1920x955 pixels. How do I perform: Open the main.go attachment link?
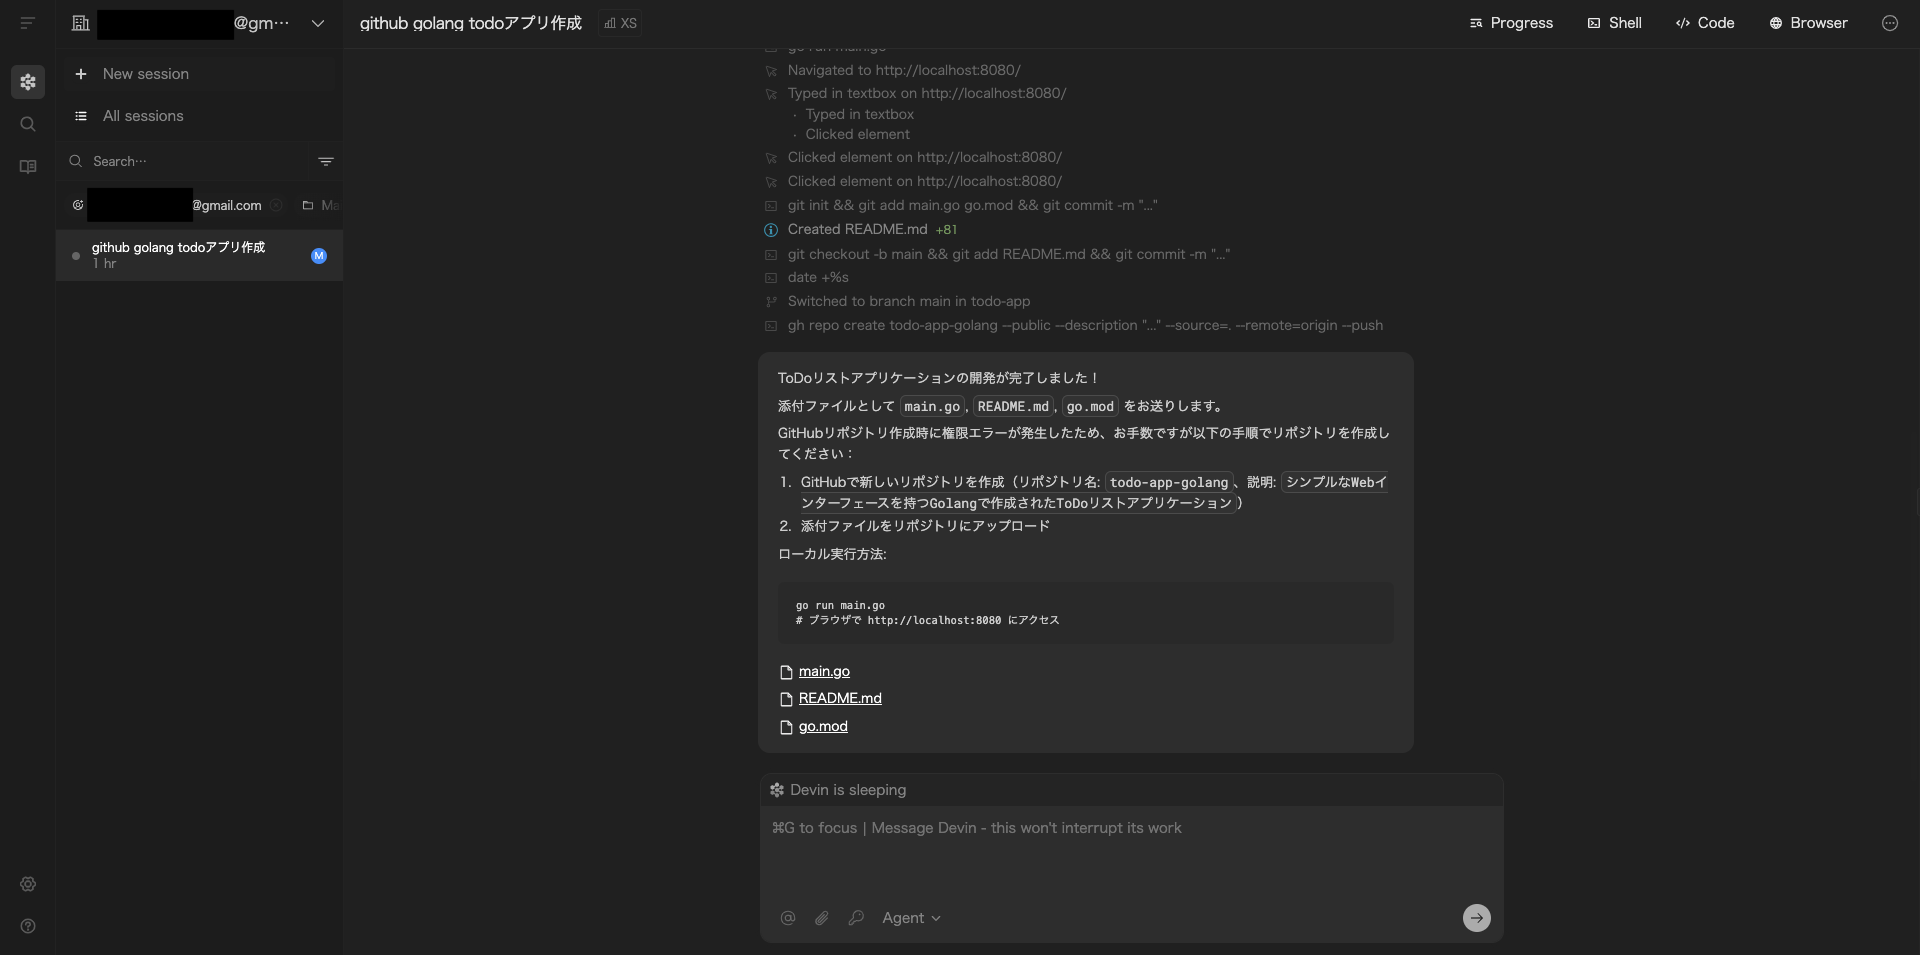coord(824,671)
